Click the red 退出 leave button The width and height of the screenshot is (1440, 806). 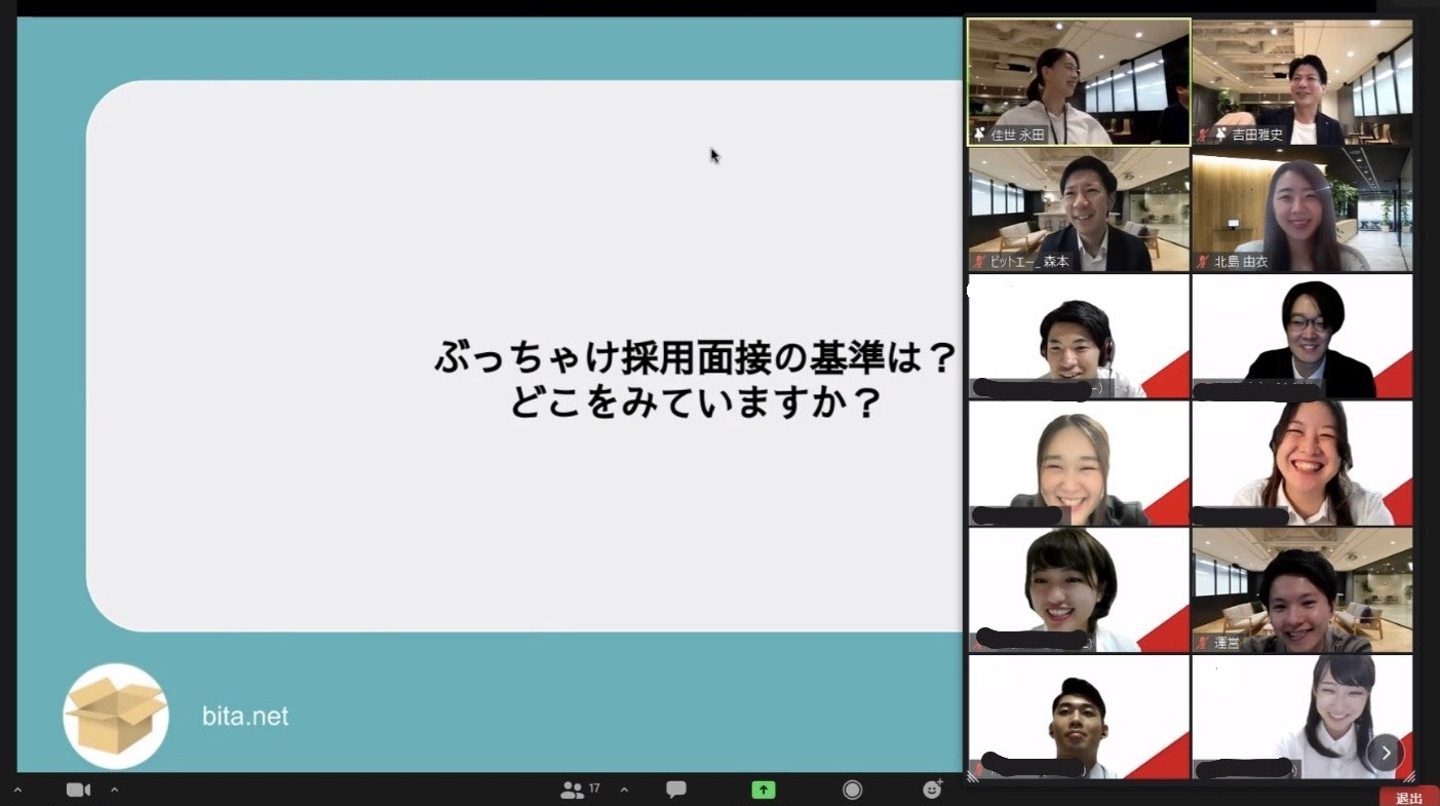[1409, 797]
